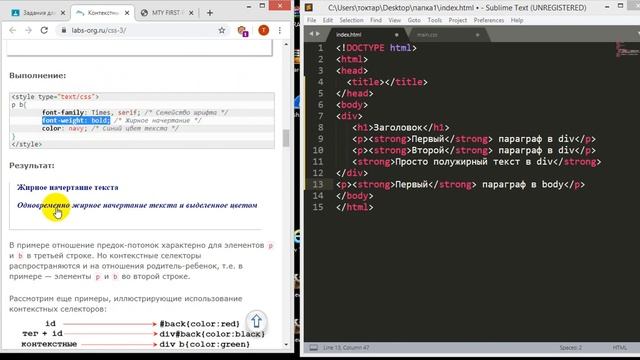This screenshot has height=360, width=640.
Task: Open Sublime Text File menu
Action: click(x=311, y=20)
